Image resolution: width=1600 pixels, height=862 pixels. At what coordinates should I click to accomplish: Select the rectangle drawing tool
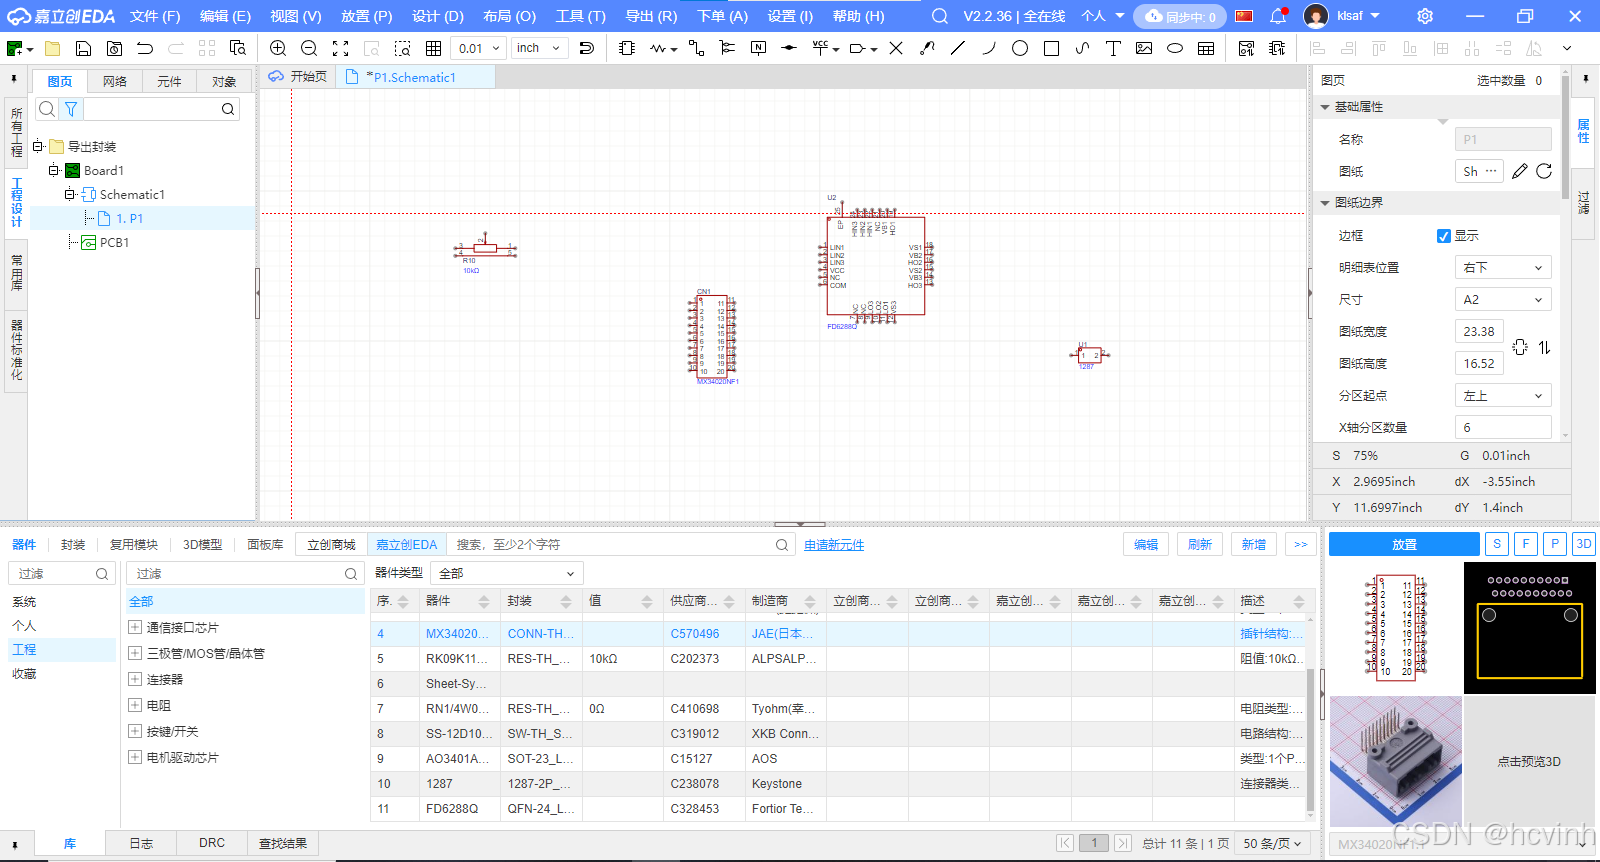tap(1051, 48)
